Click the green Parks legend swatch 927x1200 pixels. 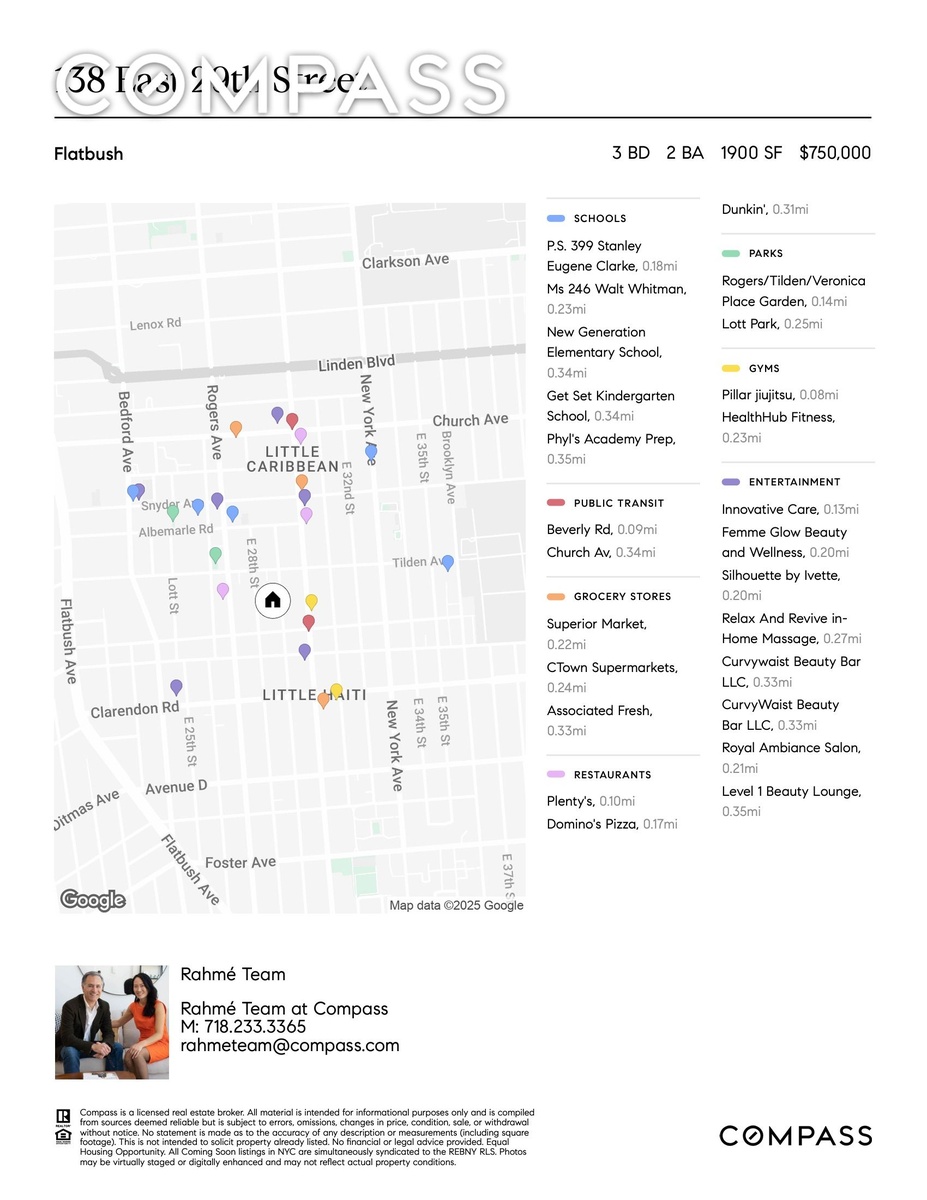(x=731, y=254)
